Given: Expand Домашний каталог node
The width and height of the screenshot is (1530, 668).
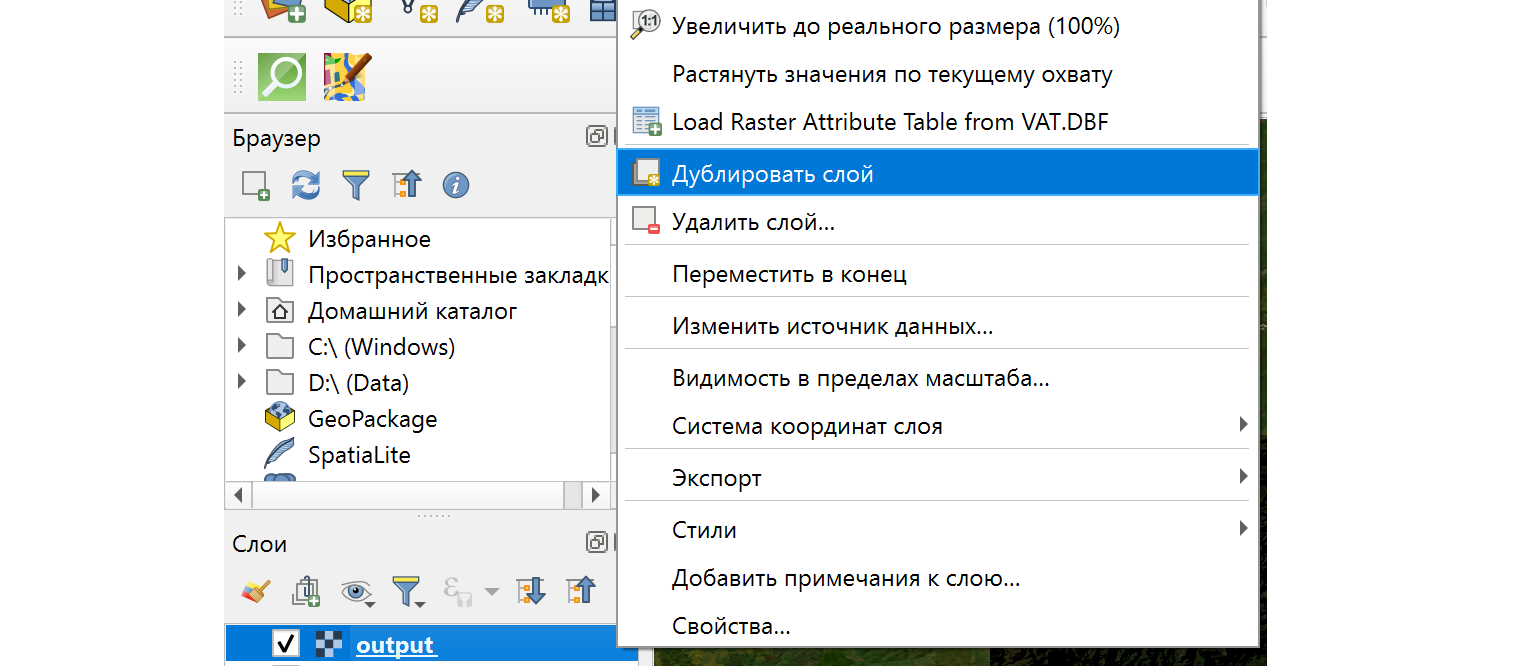Looking at the screenshot, I should (x=242, y=311).
